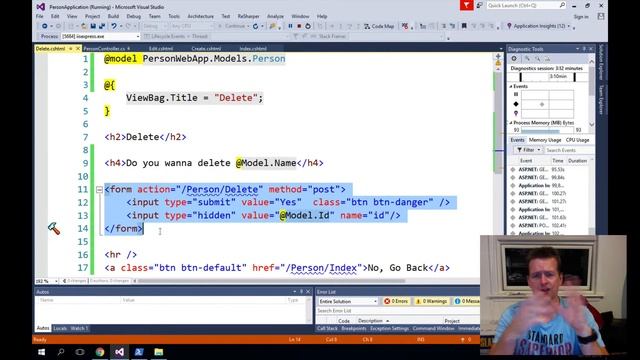
Task: Switch to CPU Usage tab
Action: pos(577,140)
